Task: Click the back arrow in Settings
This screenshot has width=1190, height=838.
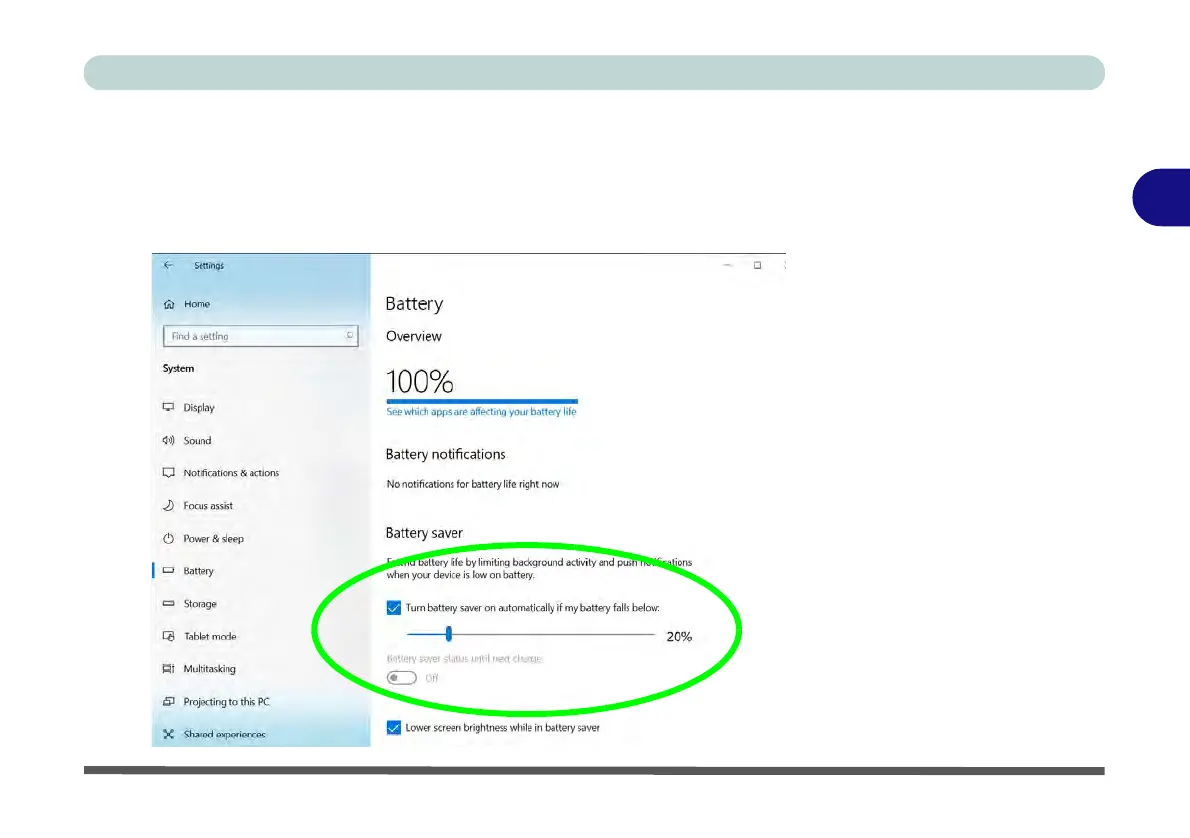Action: click(x=168, y=265)
